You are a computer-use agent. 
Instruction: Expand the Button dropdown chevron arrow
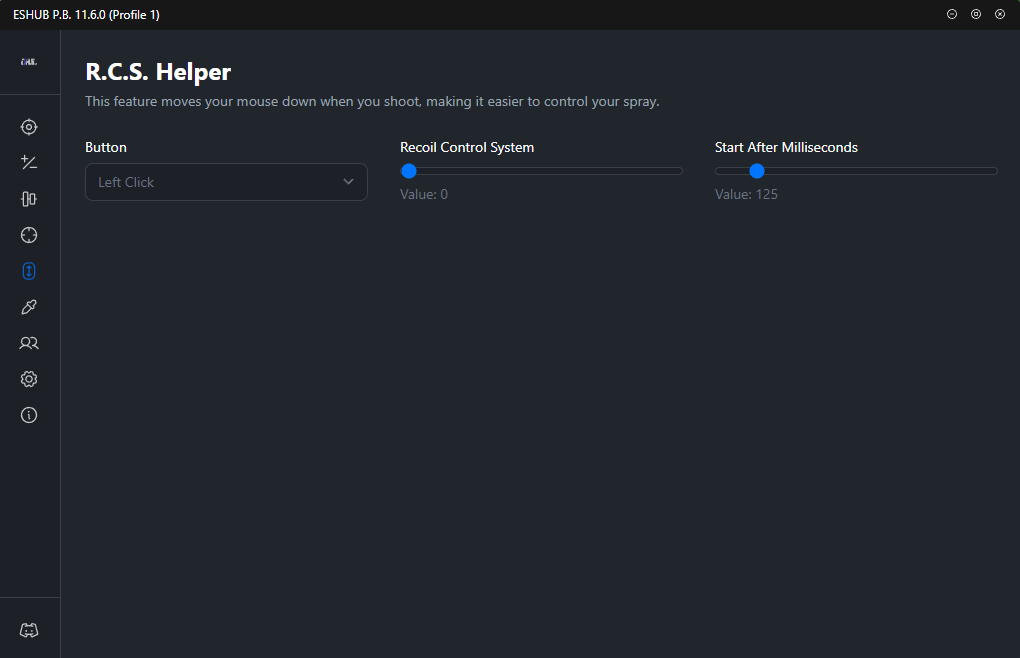click(348, 182)
